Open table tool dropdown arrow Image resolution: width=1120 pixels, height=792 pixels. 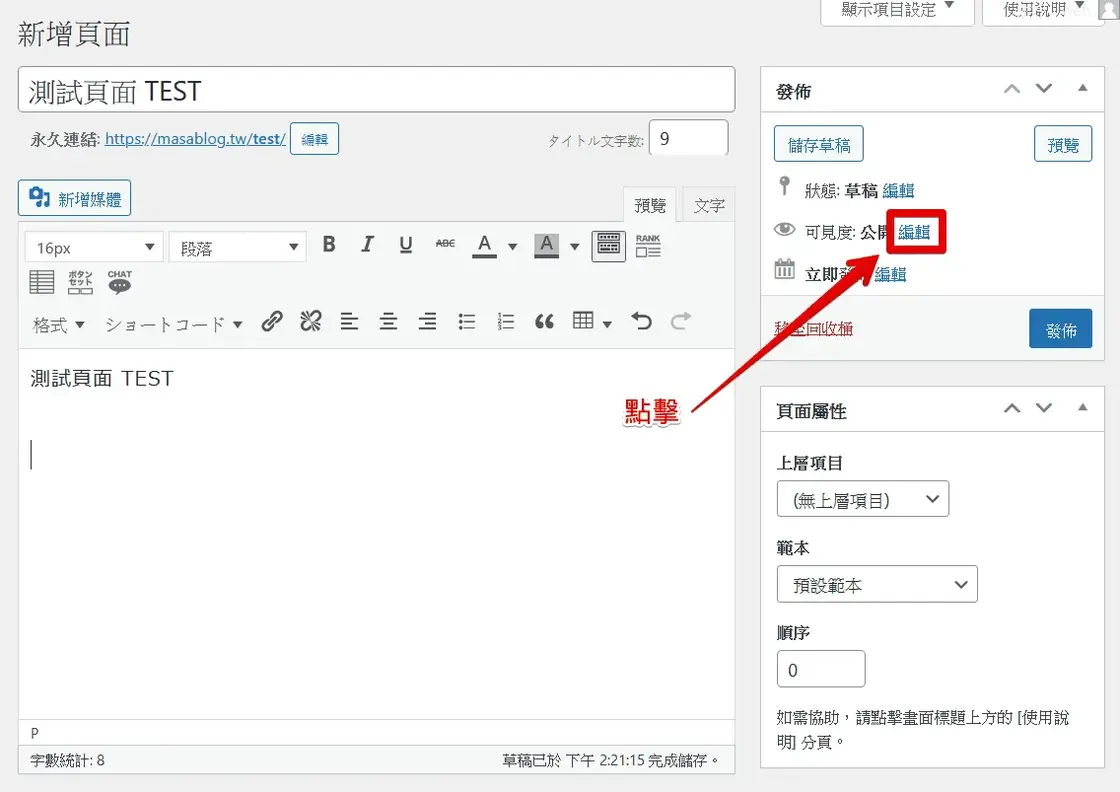click(607, 324)
